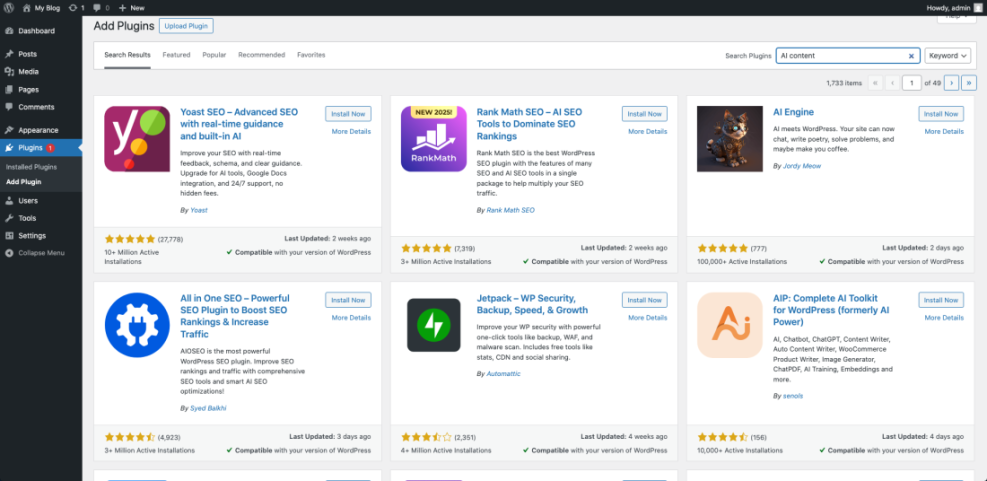Install the AI Engine plugin
The height and width of the screenshot is (481, 987).
(x=941, y=114)
